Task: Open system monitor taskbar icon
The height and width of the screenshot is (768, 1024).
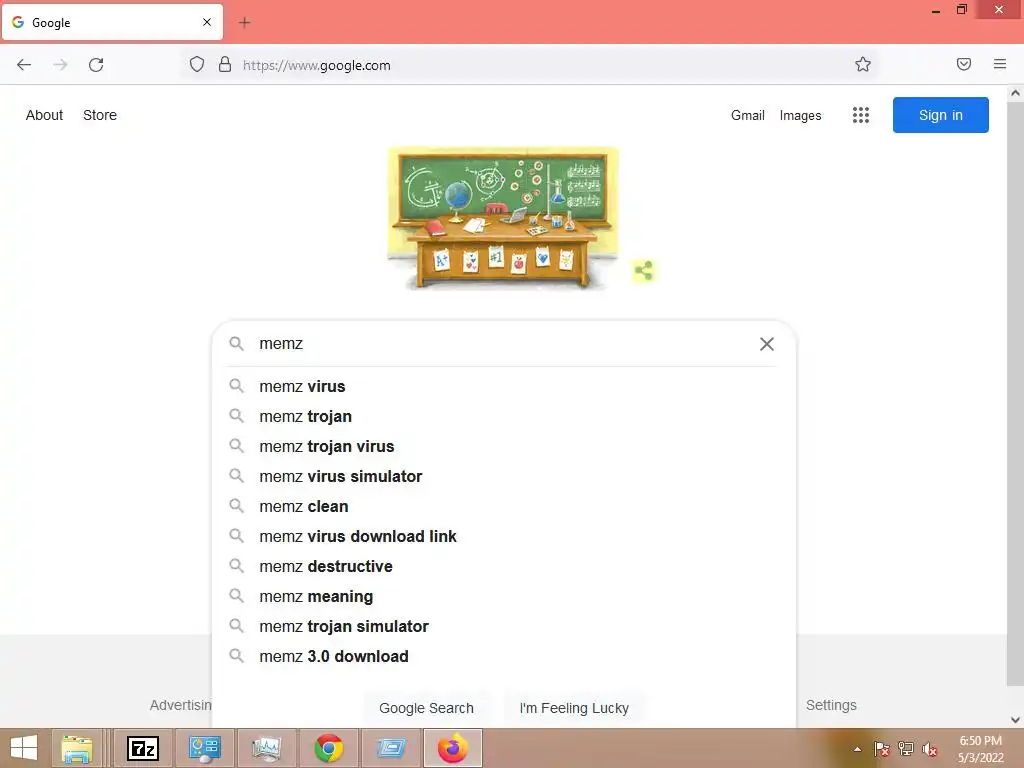Action: 266,748
